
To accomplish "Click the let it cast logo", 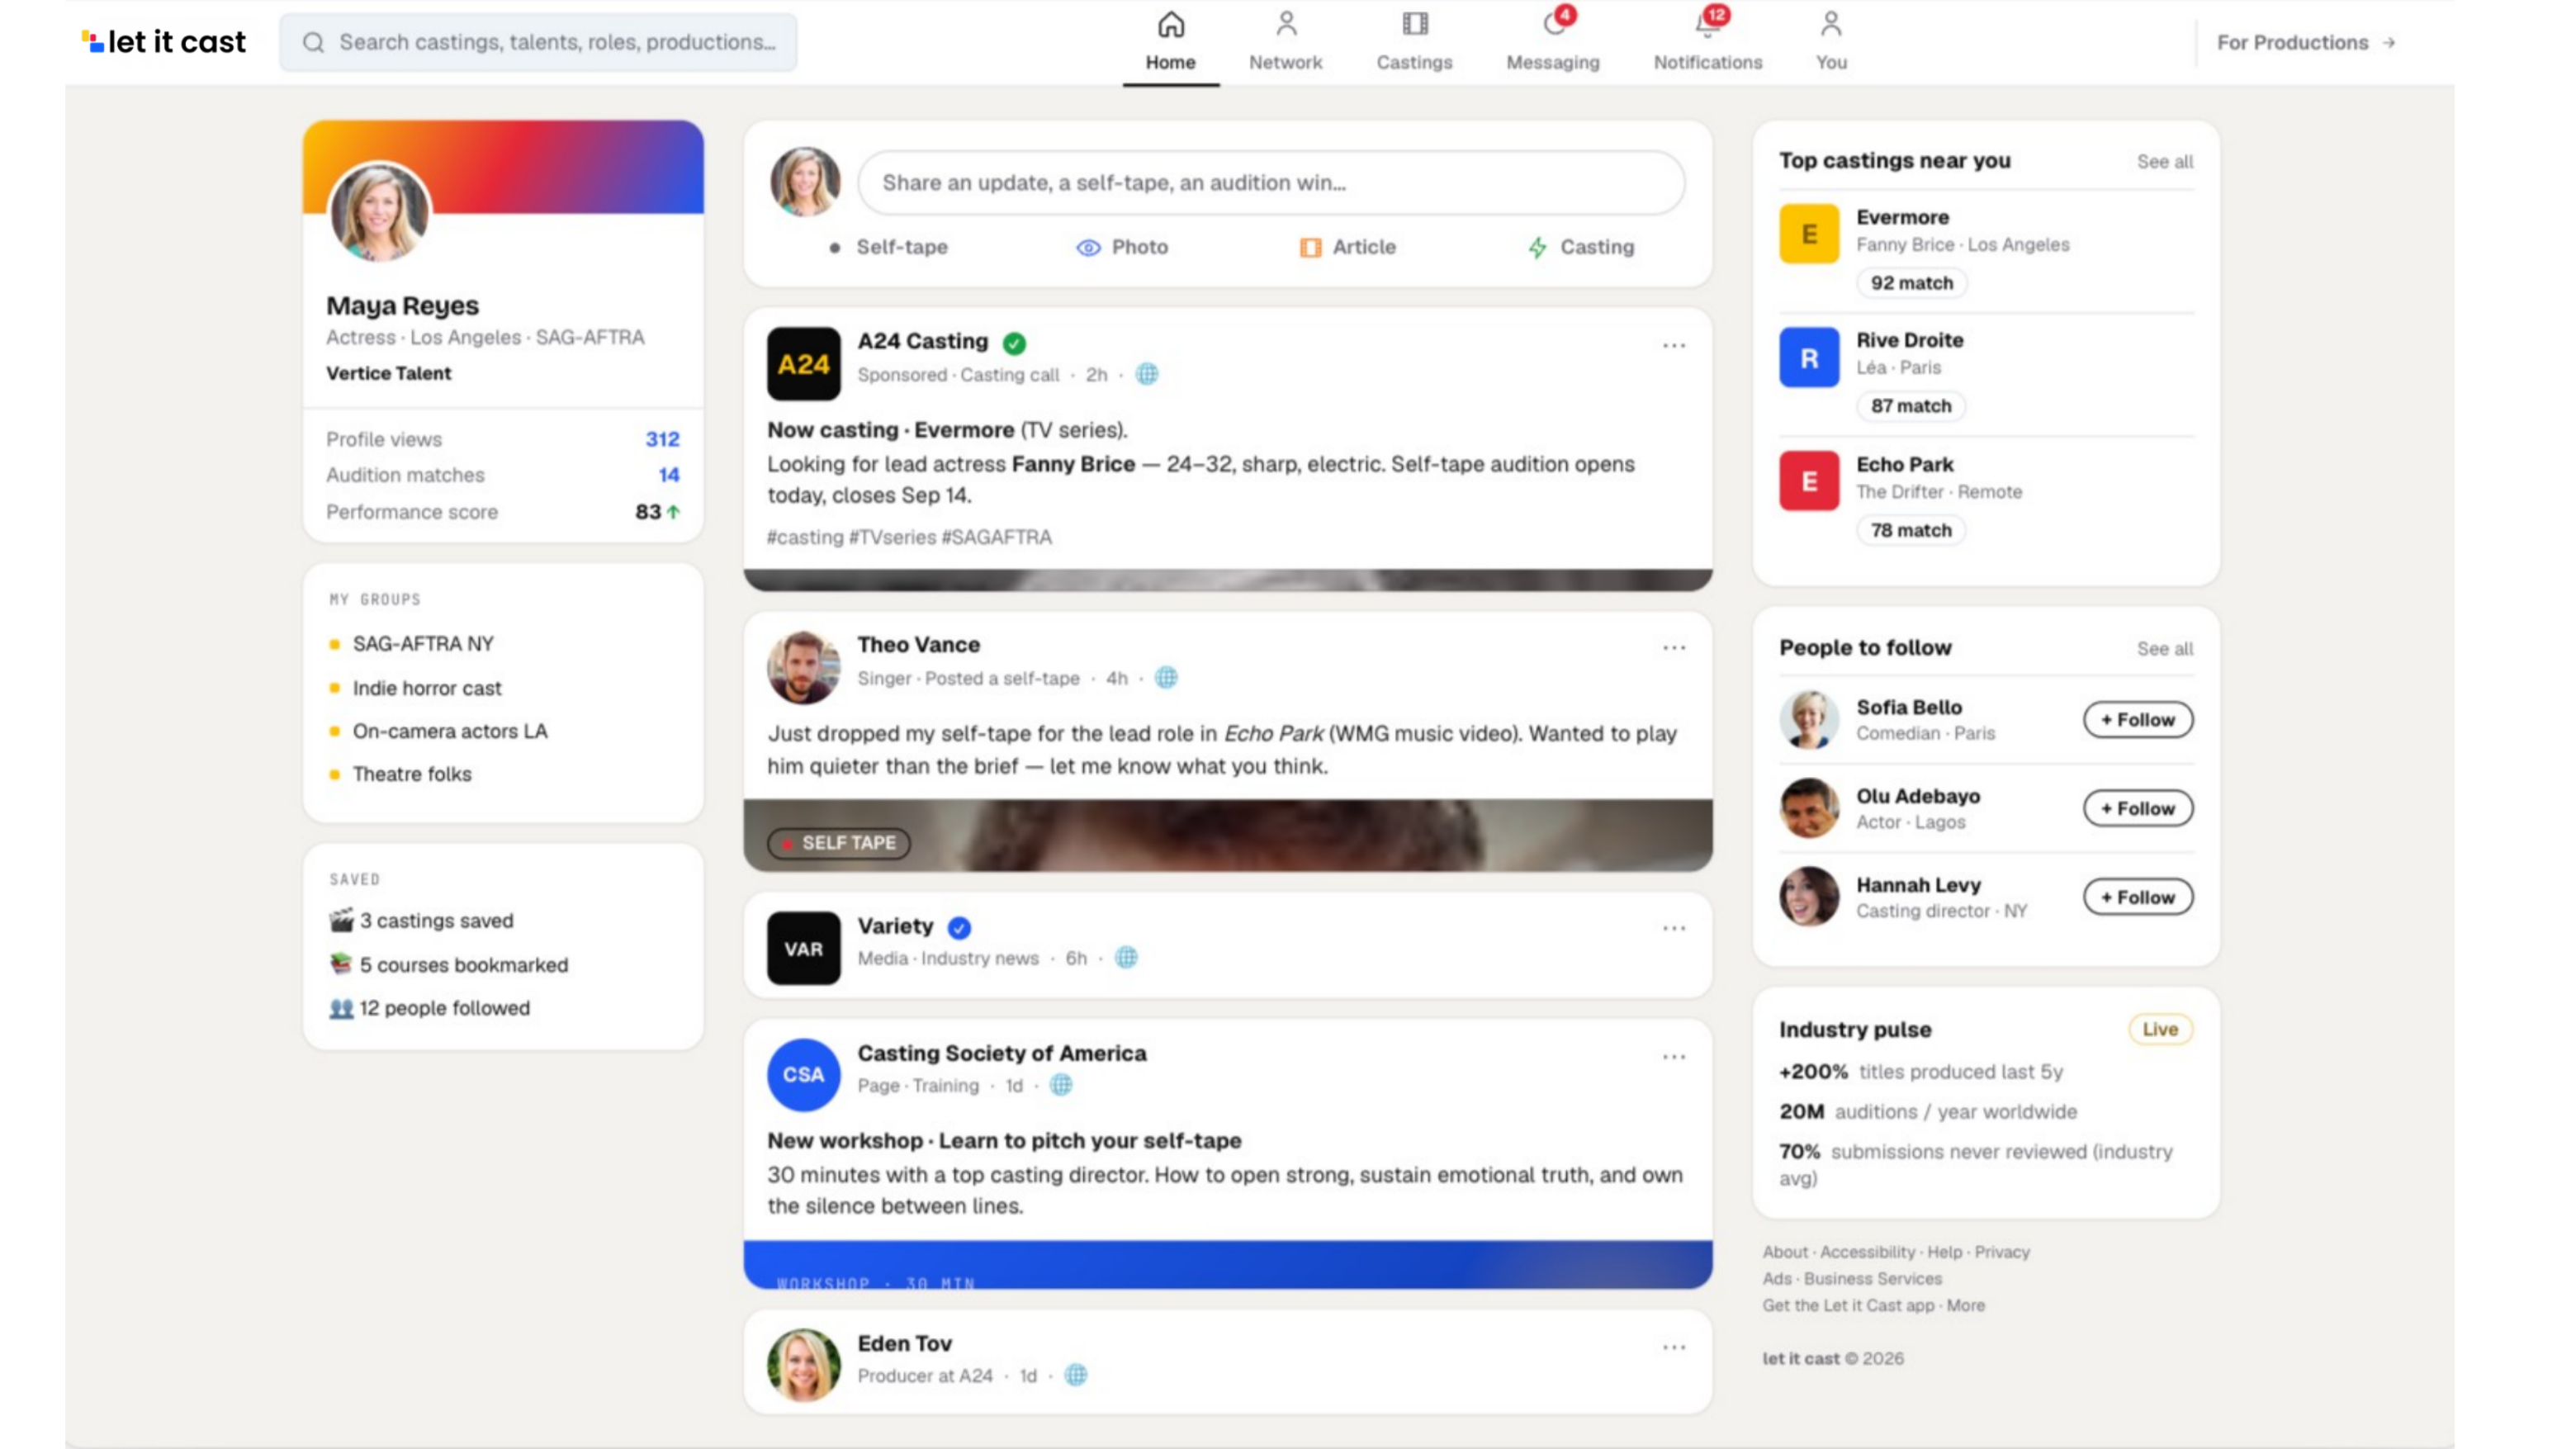I will coord(164,42).
